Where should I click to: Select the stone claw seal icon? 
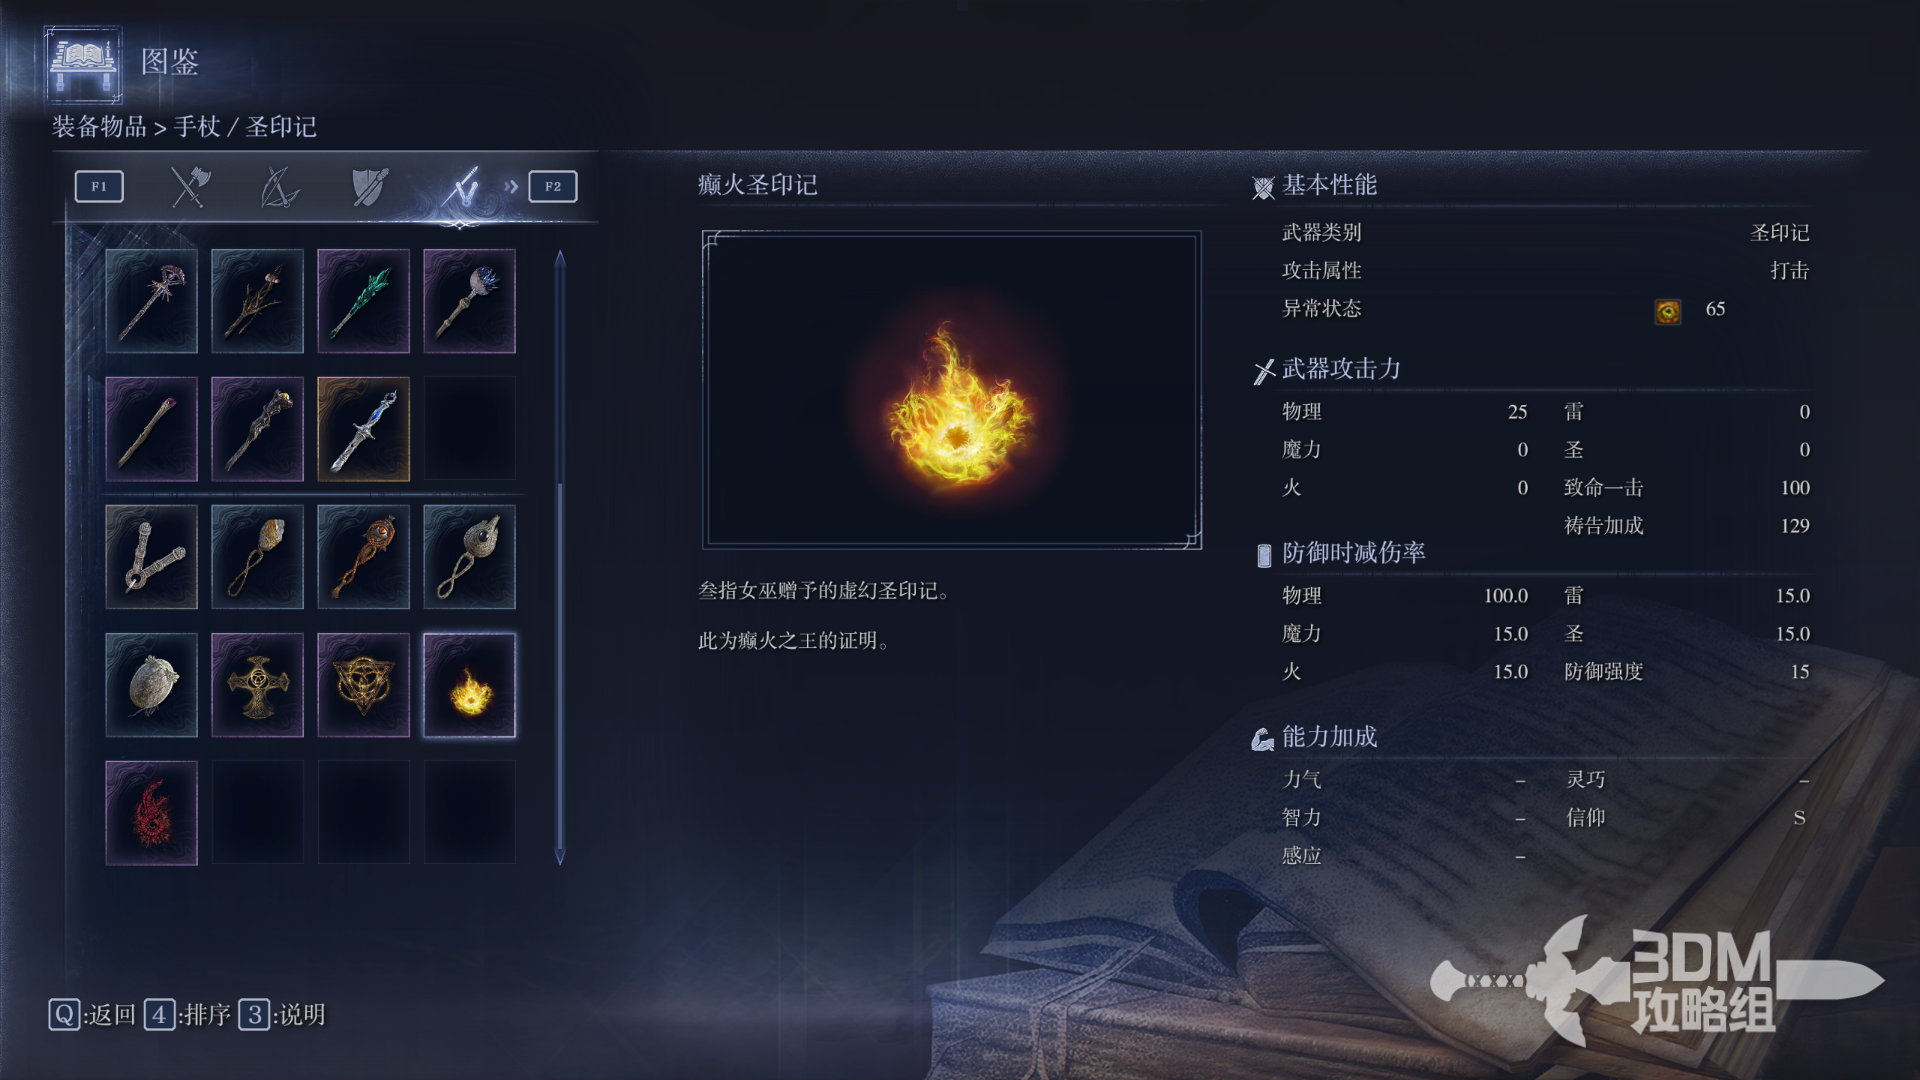click(151, 685)
